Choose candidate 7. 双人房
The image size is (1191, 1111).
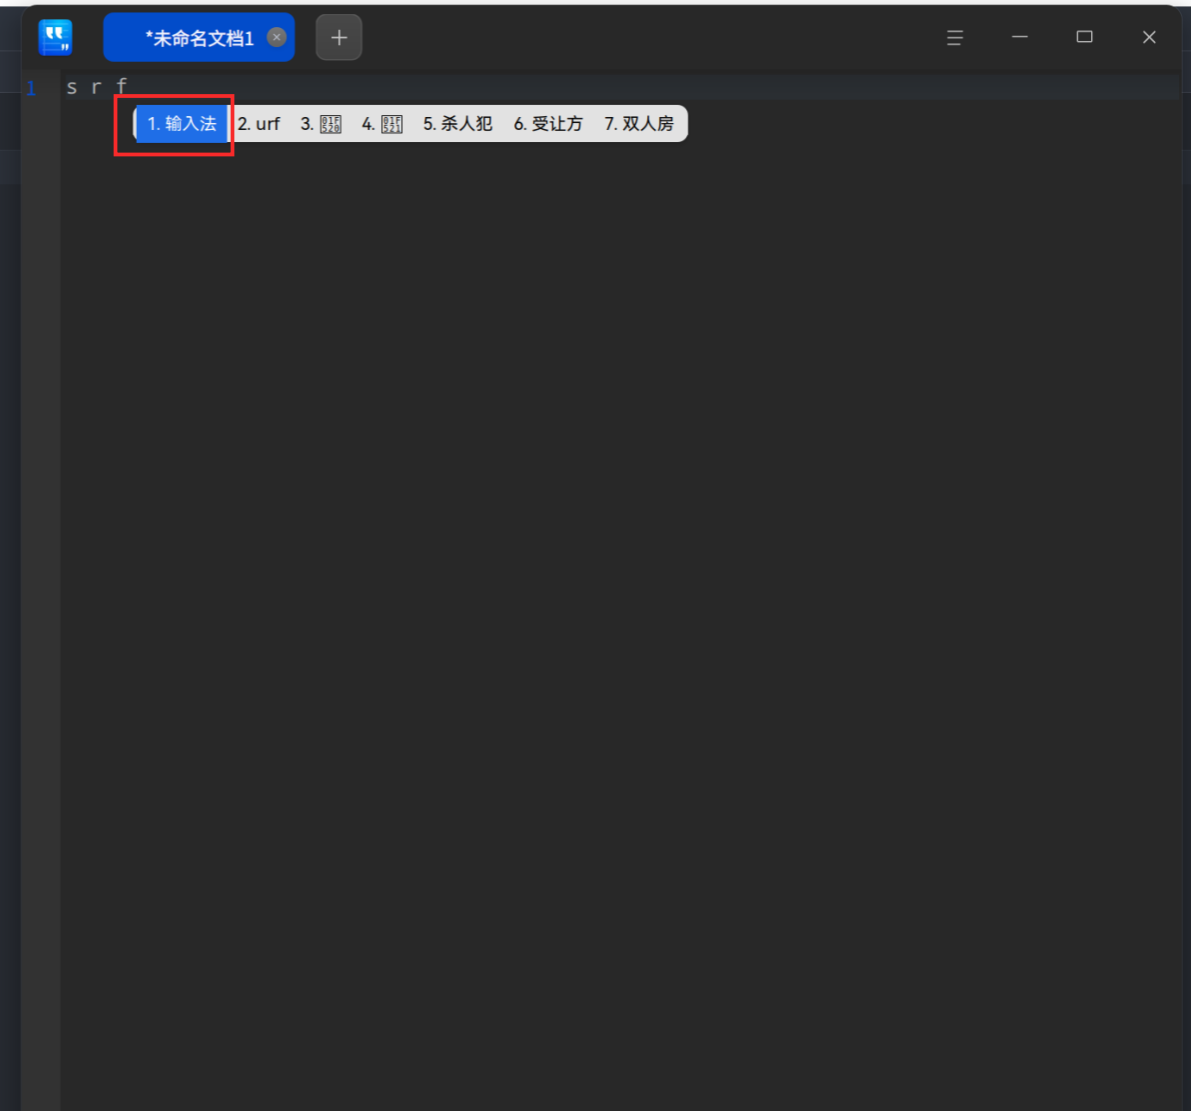pos(639,124)
